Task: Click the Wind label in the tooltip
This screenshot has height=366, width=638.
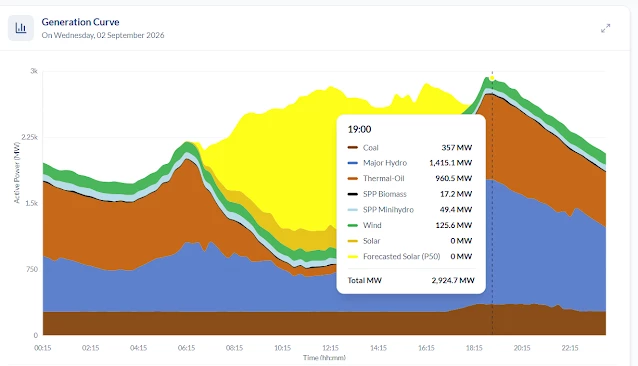Action: coord(372,225)
